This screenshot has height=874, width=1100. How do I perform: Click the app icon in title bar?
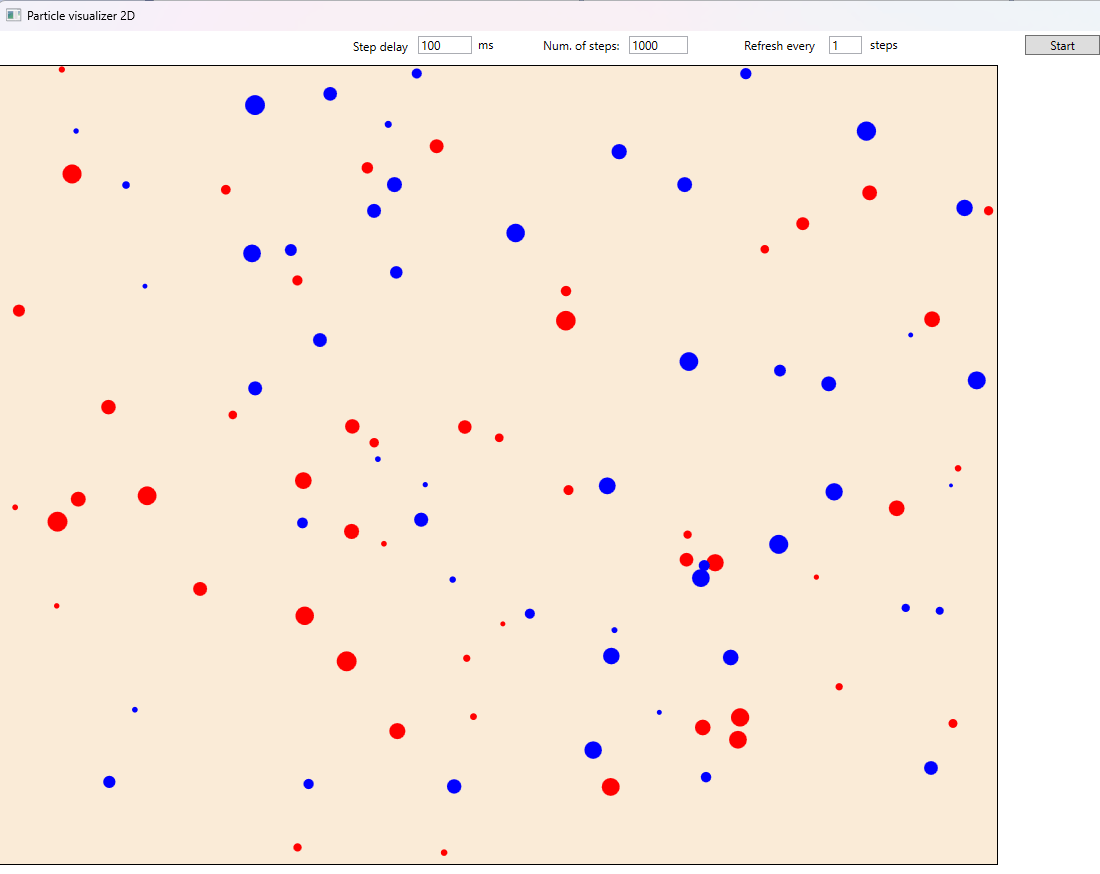(13, 15)
